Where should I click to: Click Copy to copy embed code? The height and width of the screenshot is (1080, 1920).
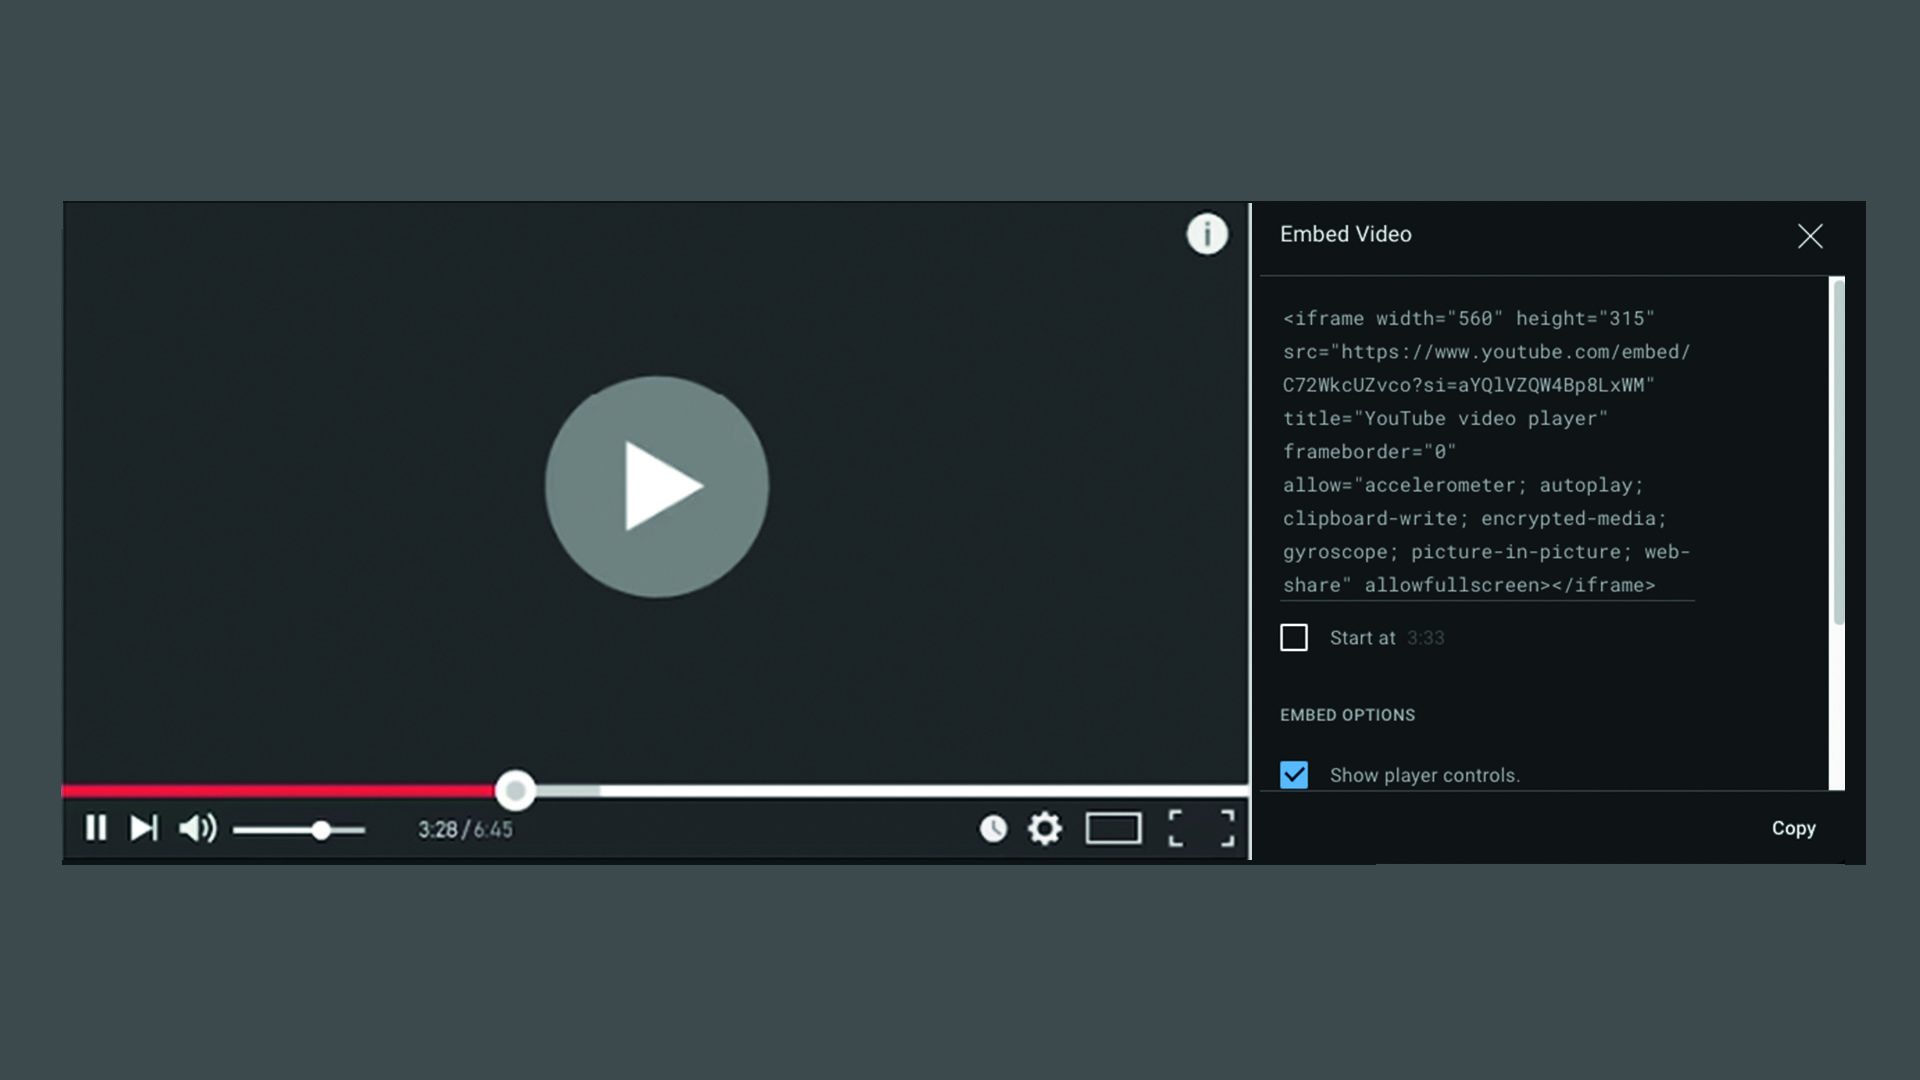tap(1793, 828)
